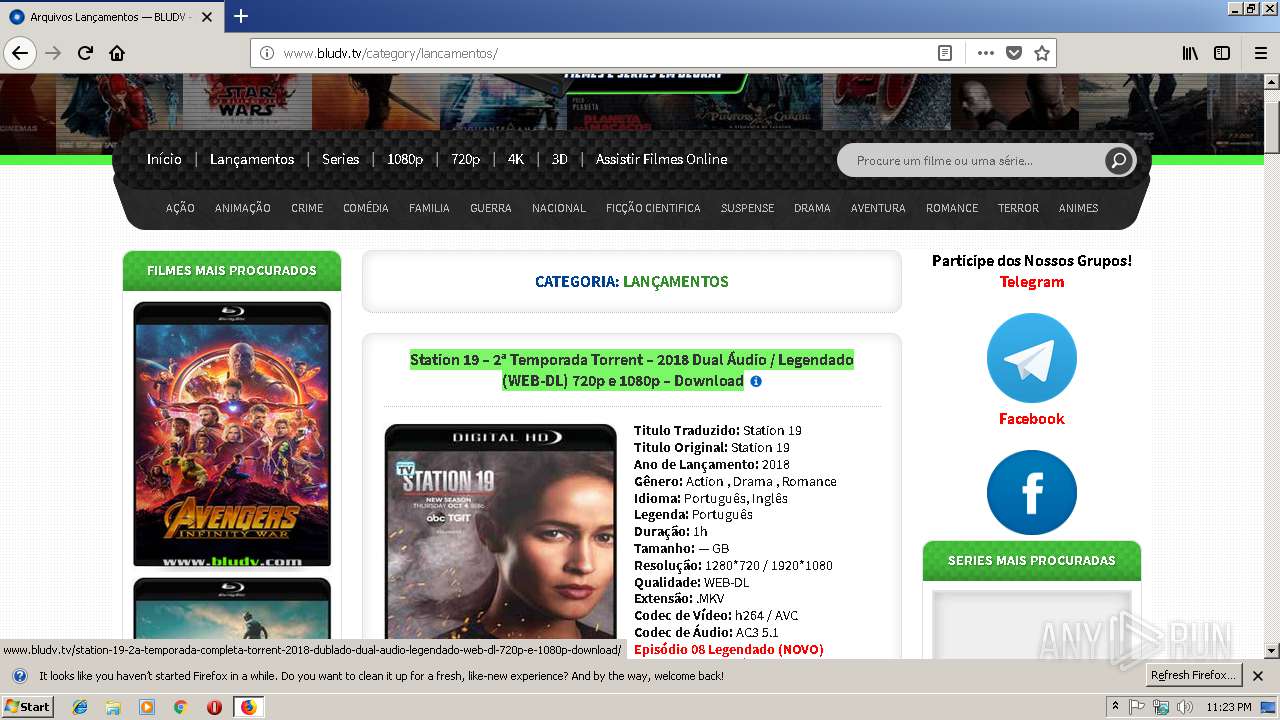1280x720 pixels.
Task: Select 1080p menu item
Action: pyautogui.click(x=405, y=159)
